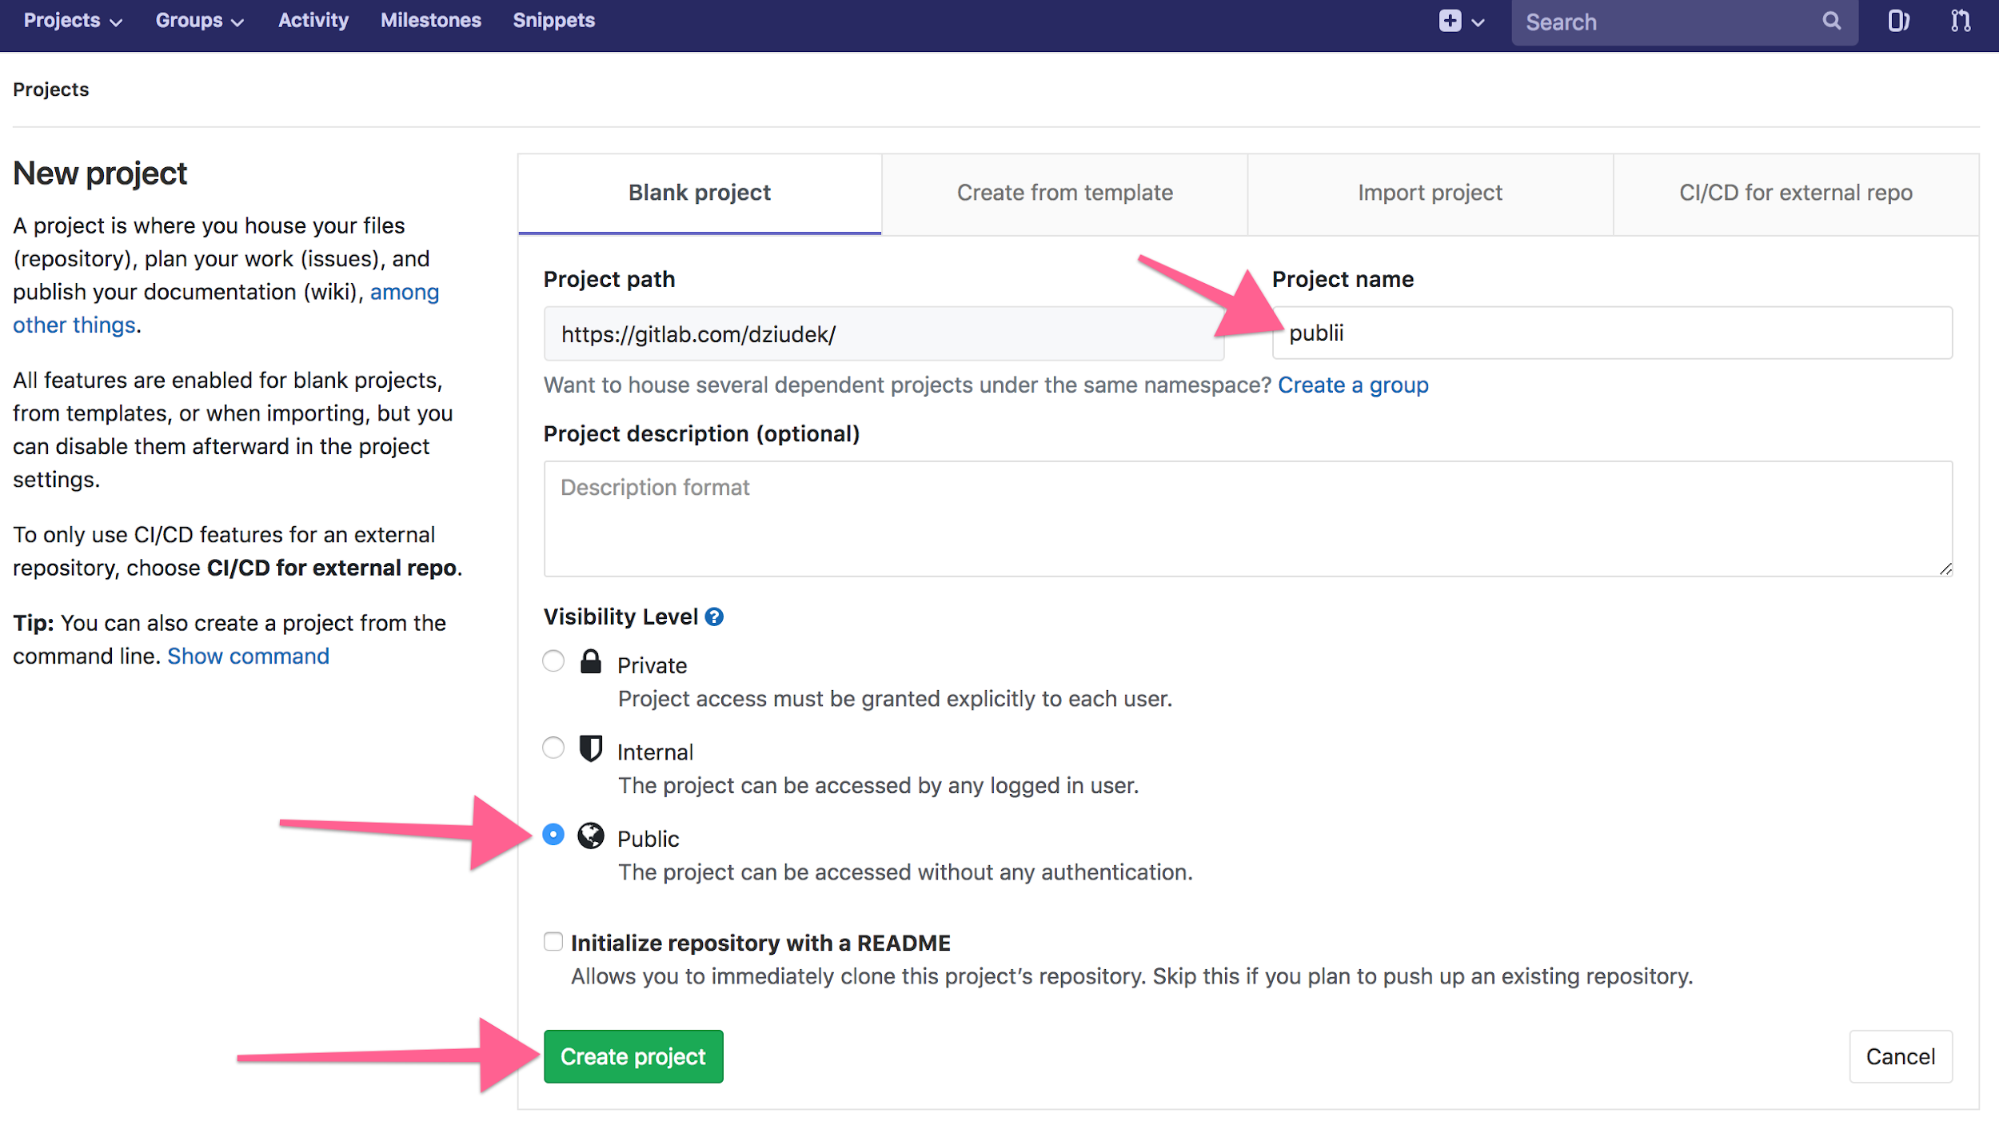Enable the Private visibility radio button

click(x=551, y=662)
